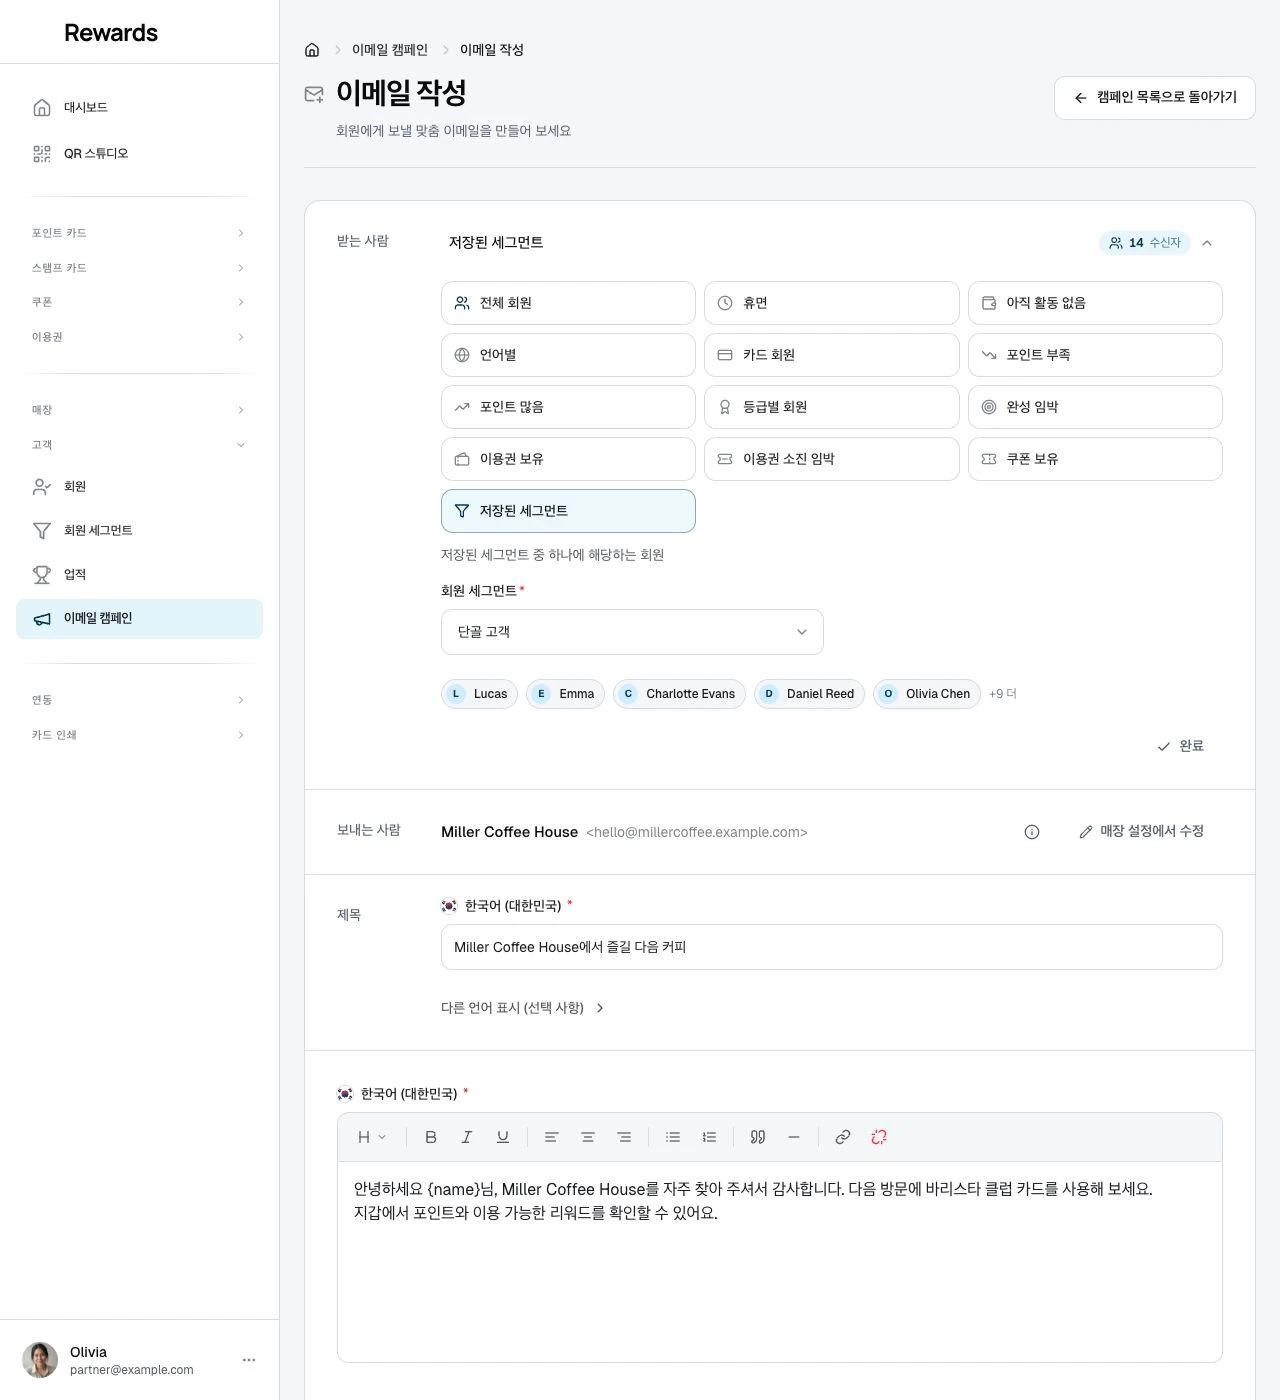Click 캠페인 목록으로 돌아가기 button
This screenshot has width=1280, height=1400.
[x=1155, y=98]
